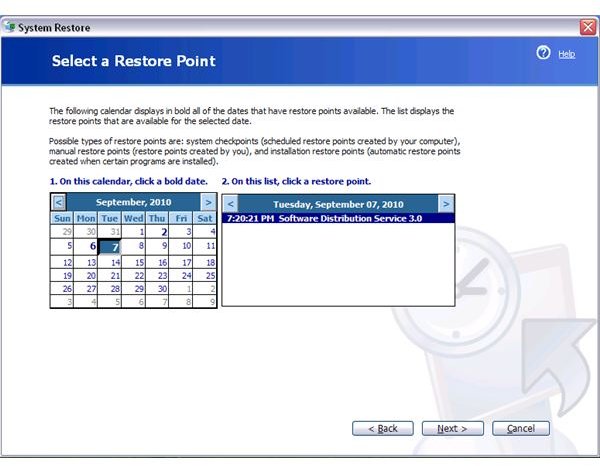Image resolution: width=600 pixels, height=466 pixels.
Task: Choose September 18 on the calendar
Action: (205, 262)
